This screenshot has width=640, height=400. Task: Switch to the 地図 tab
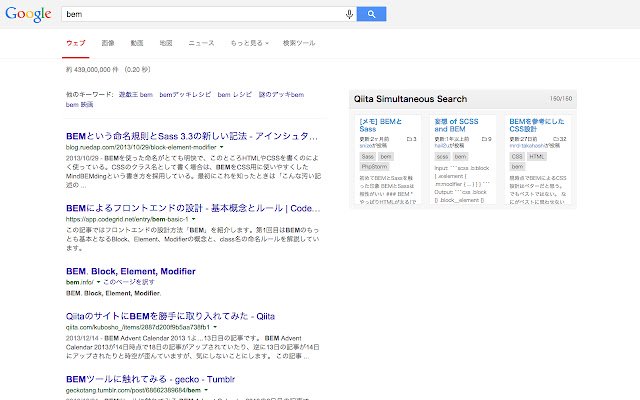point(166,43)
